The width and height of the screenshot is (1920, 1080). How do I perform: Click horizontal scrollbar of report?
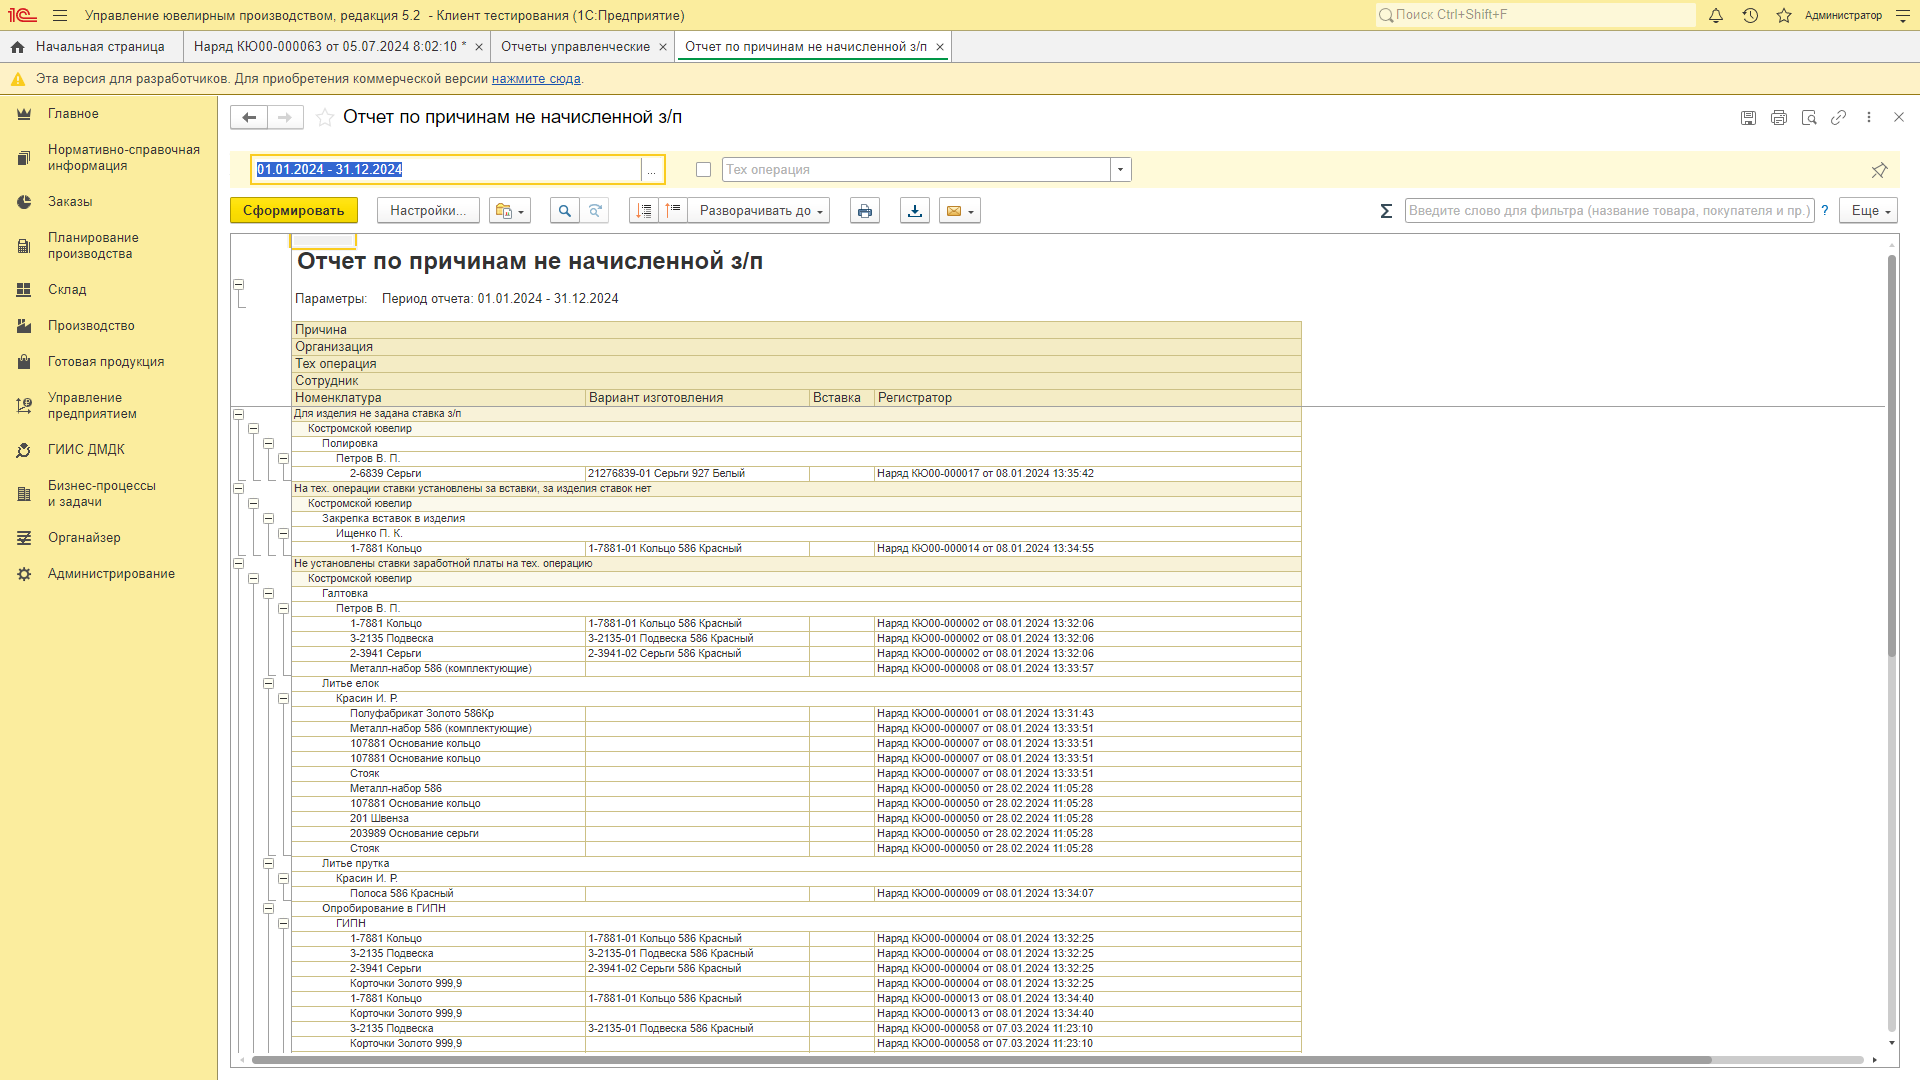981,1060
